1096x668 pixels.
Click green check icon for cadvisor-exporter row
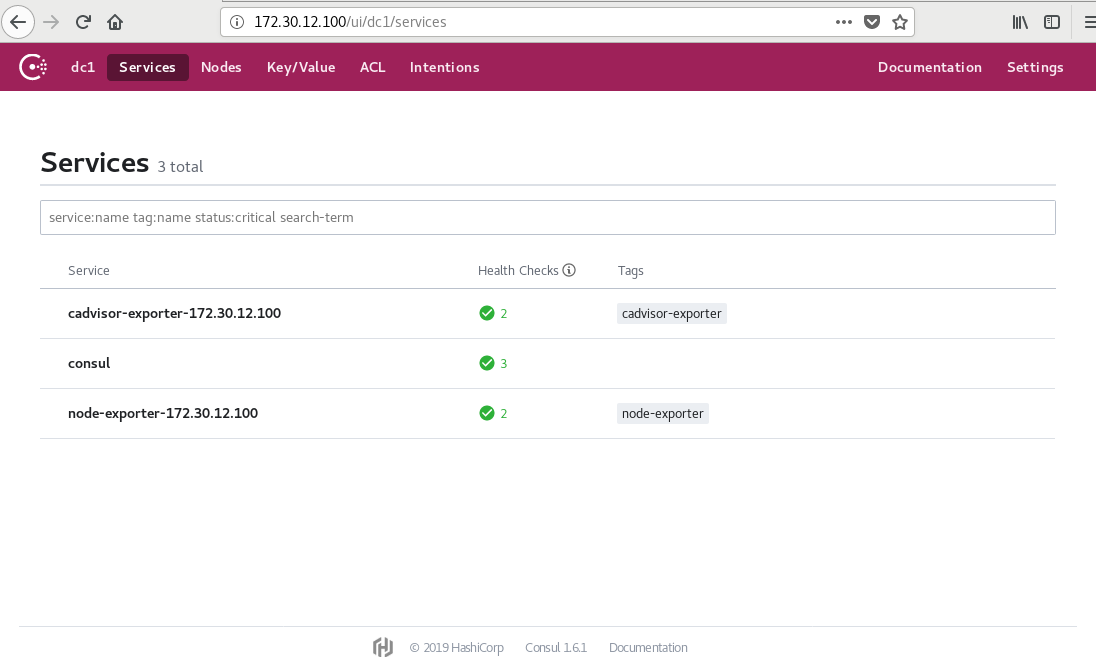pyautogui.click(x=486, y=314)
